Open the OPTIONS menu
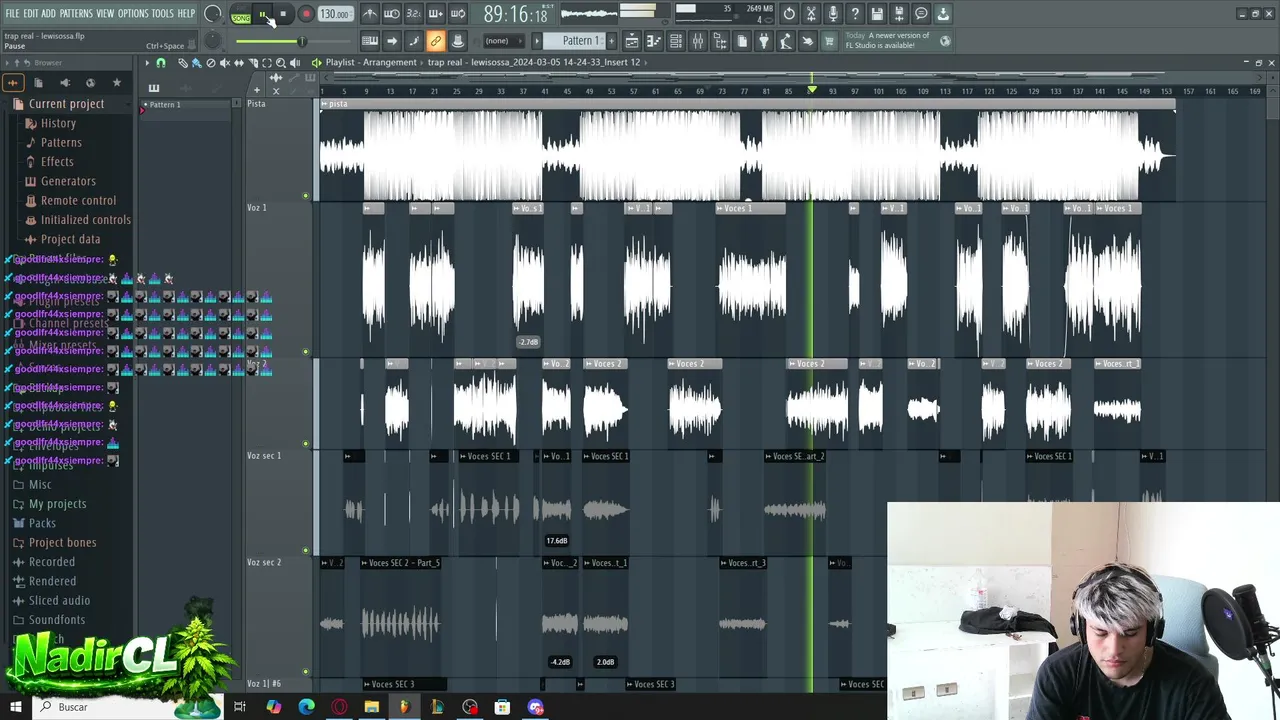The image size is (1280, 720). coord(133,14)
